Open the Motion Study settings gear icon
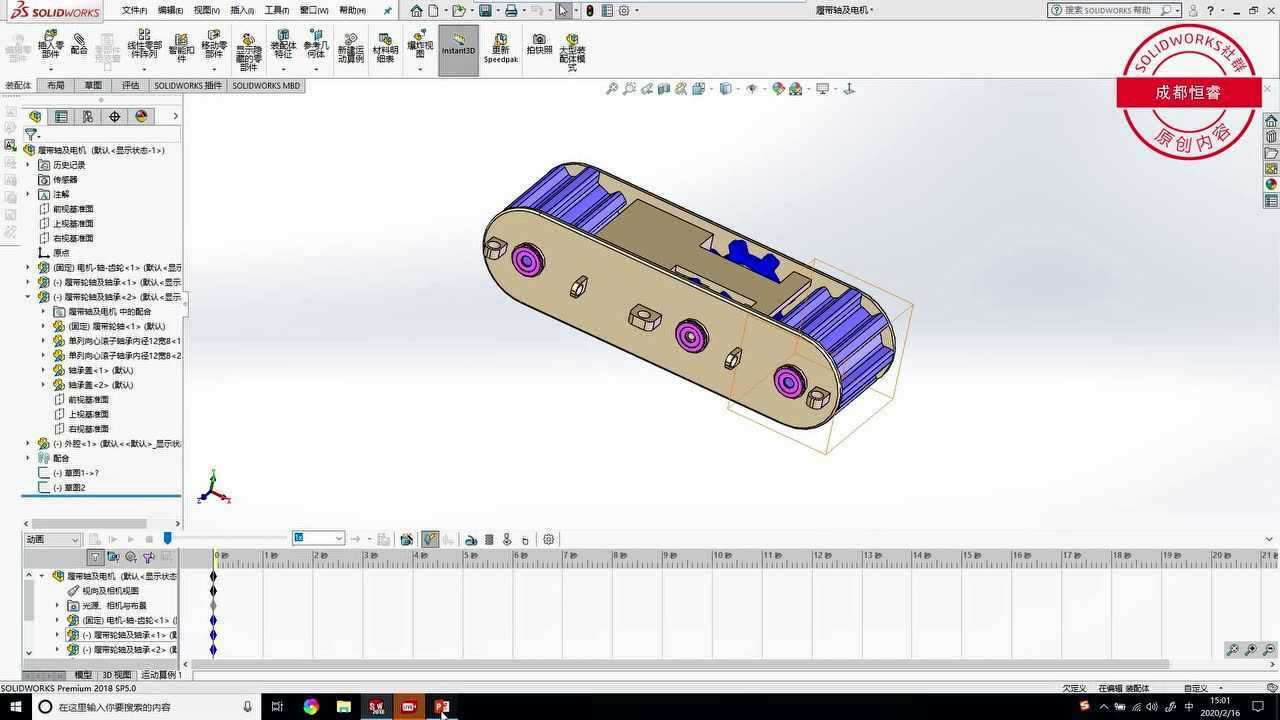This screenshot has height=720, width=1280. (x=548, y=539)
